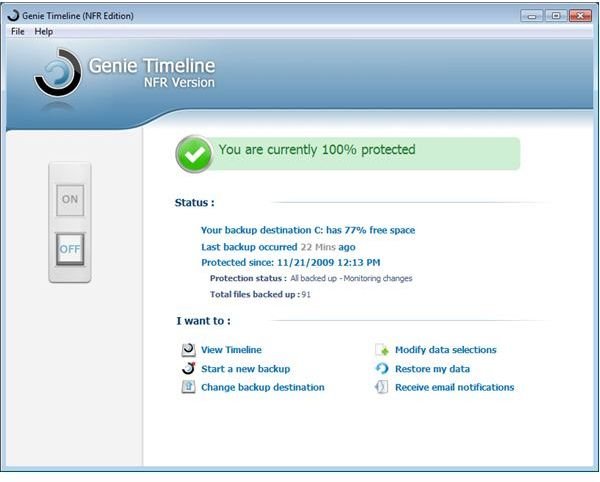This screenshot has height=482, width=600.
Task: Click the Change backup destination icon
Action: click(188, 387)
